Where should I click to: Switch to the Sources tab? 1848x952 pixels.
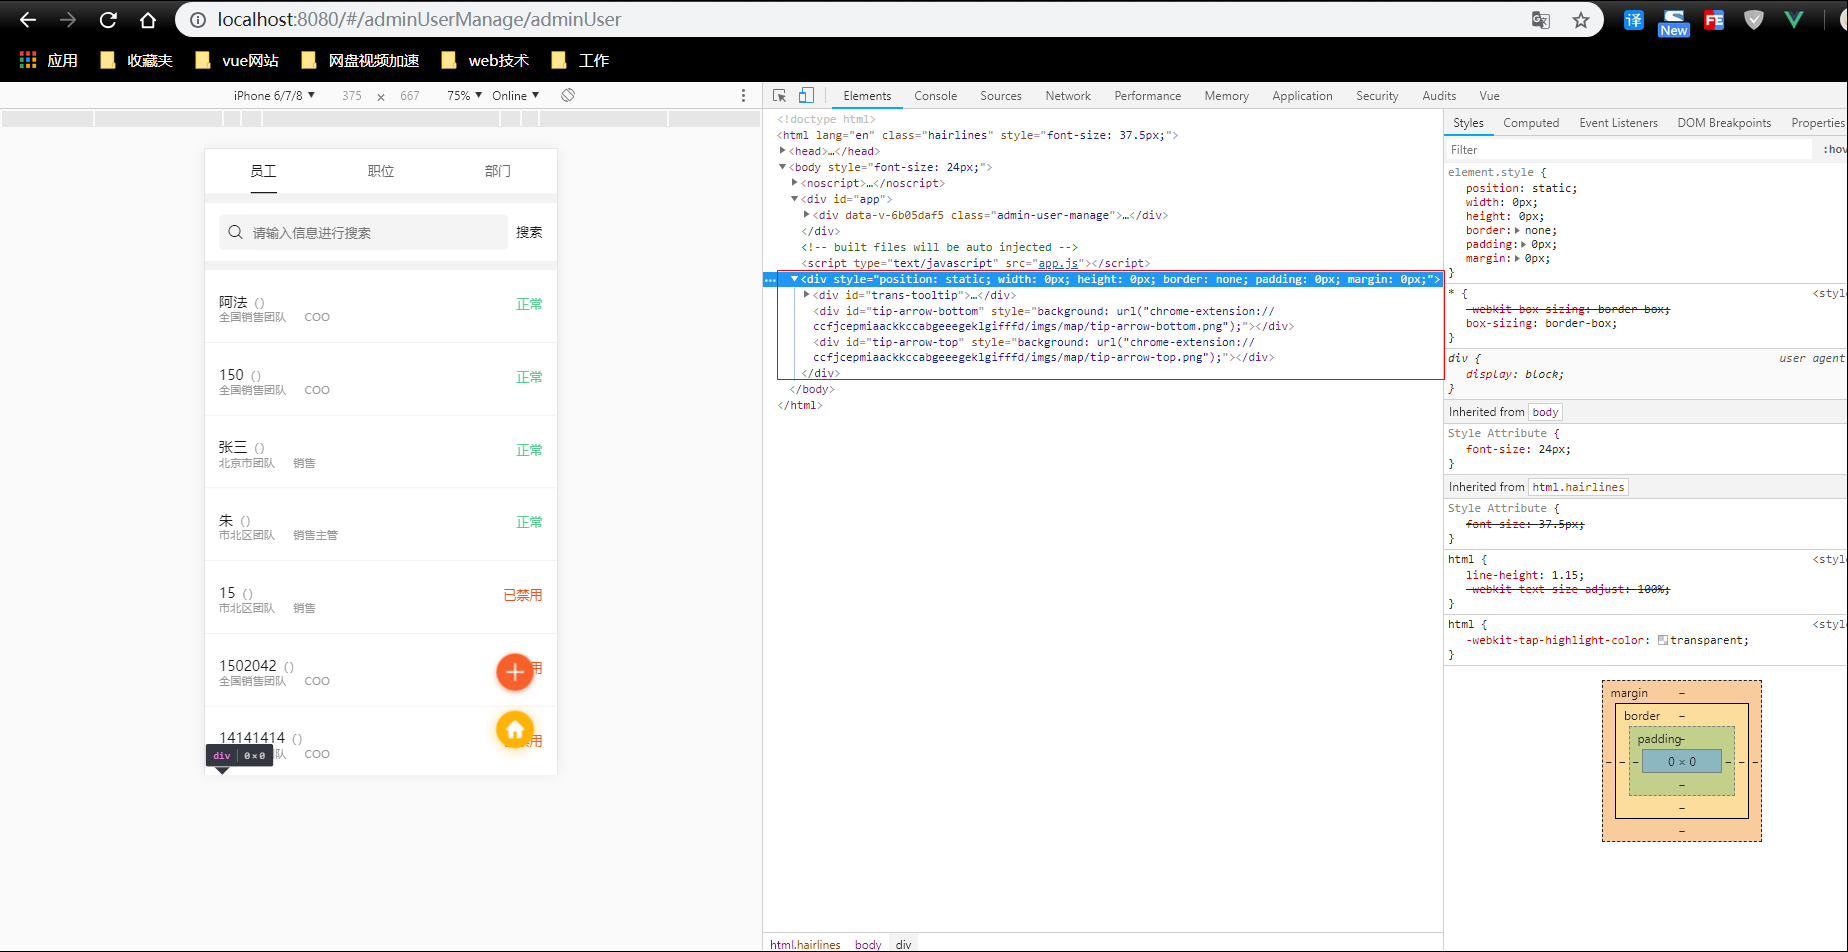coord(1001,96)
